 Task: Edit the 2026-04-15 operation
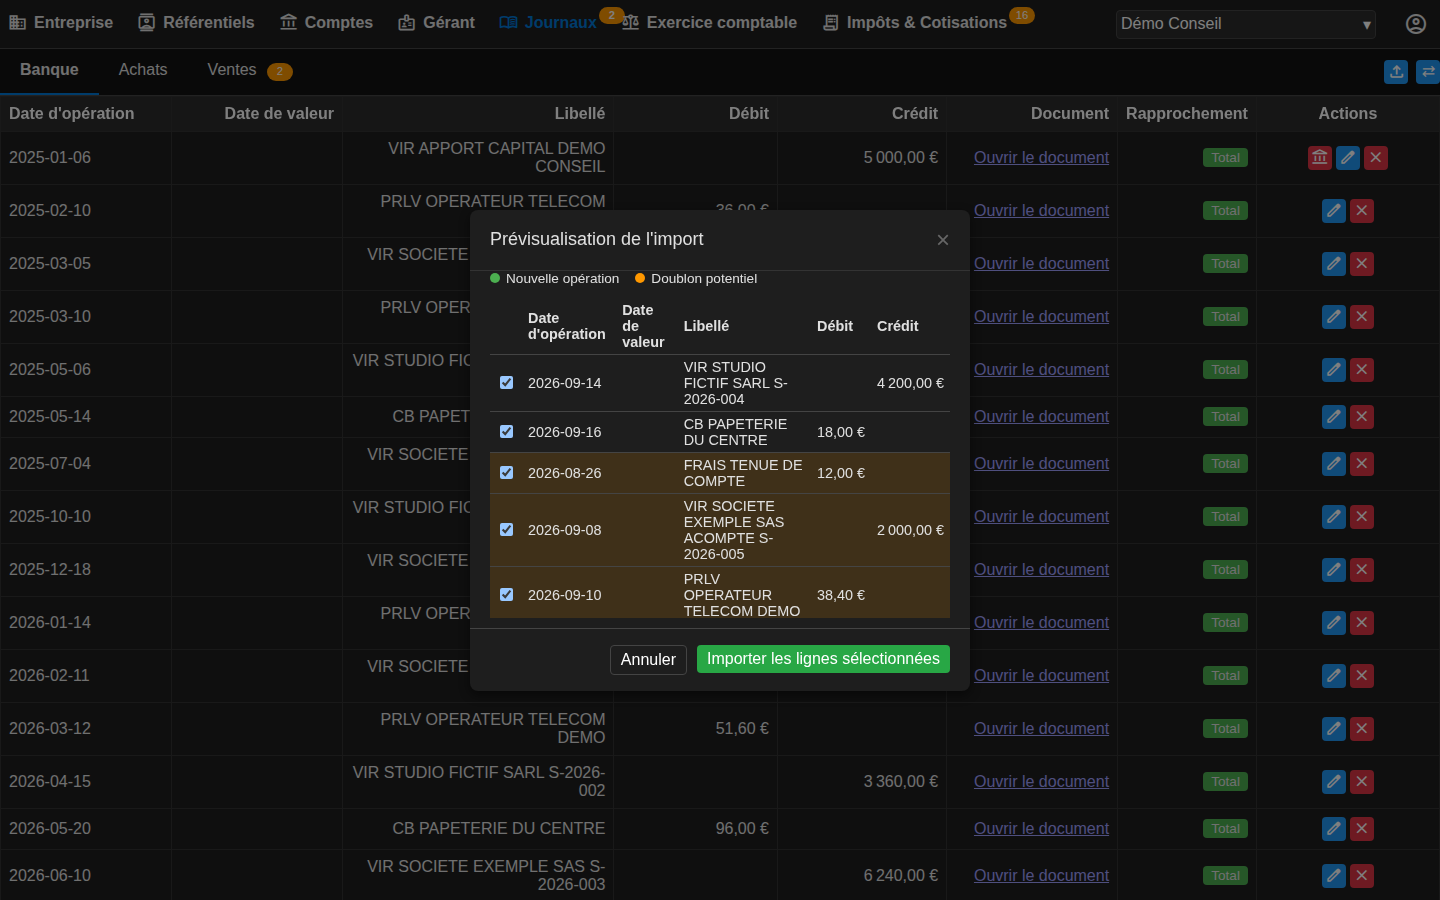point(1334,782)
